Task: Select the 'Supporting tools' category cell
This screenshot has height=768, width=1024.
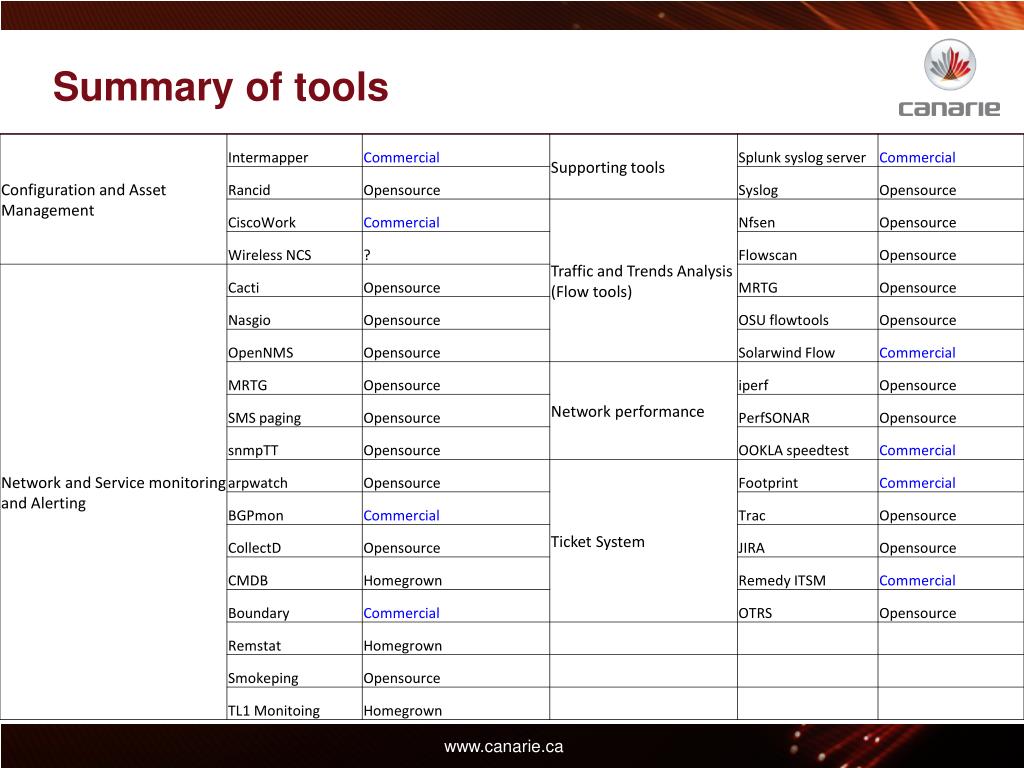Action: pos(643,167)
